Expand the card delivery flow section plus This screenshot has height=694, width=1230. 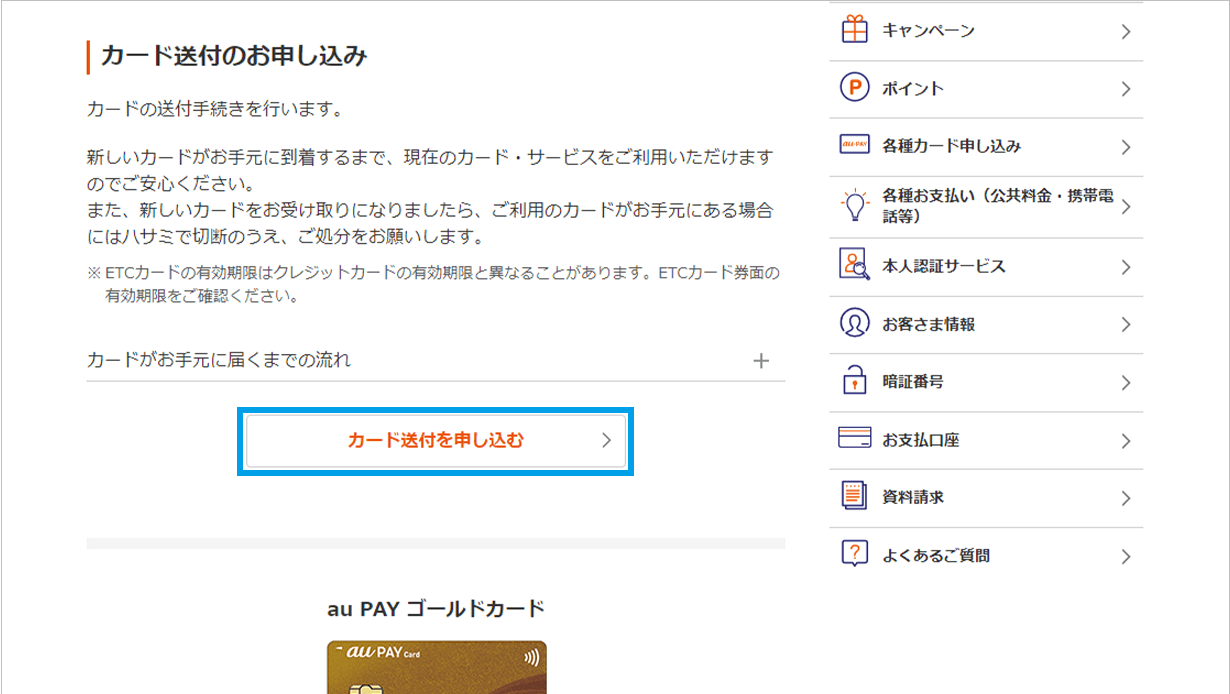pos(761,361)
